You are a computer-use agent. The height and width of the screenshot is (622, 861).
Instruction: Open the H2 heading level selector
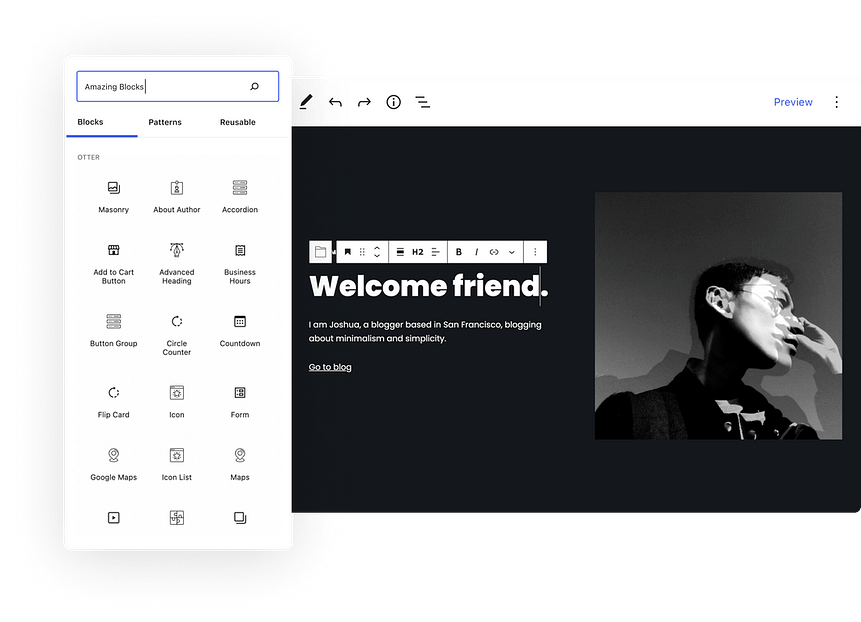point(417,251)
